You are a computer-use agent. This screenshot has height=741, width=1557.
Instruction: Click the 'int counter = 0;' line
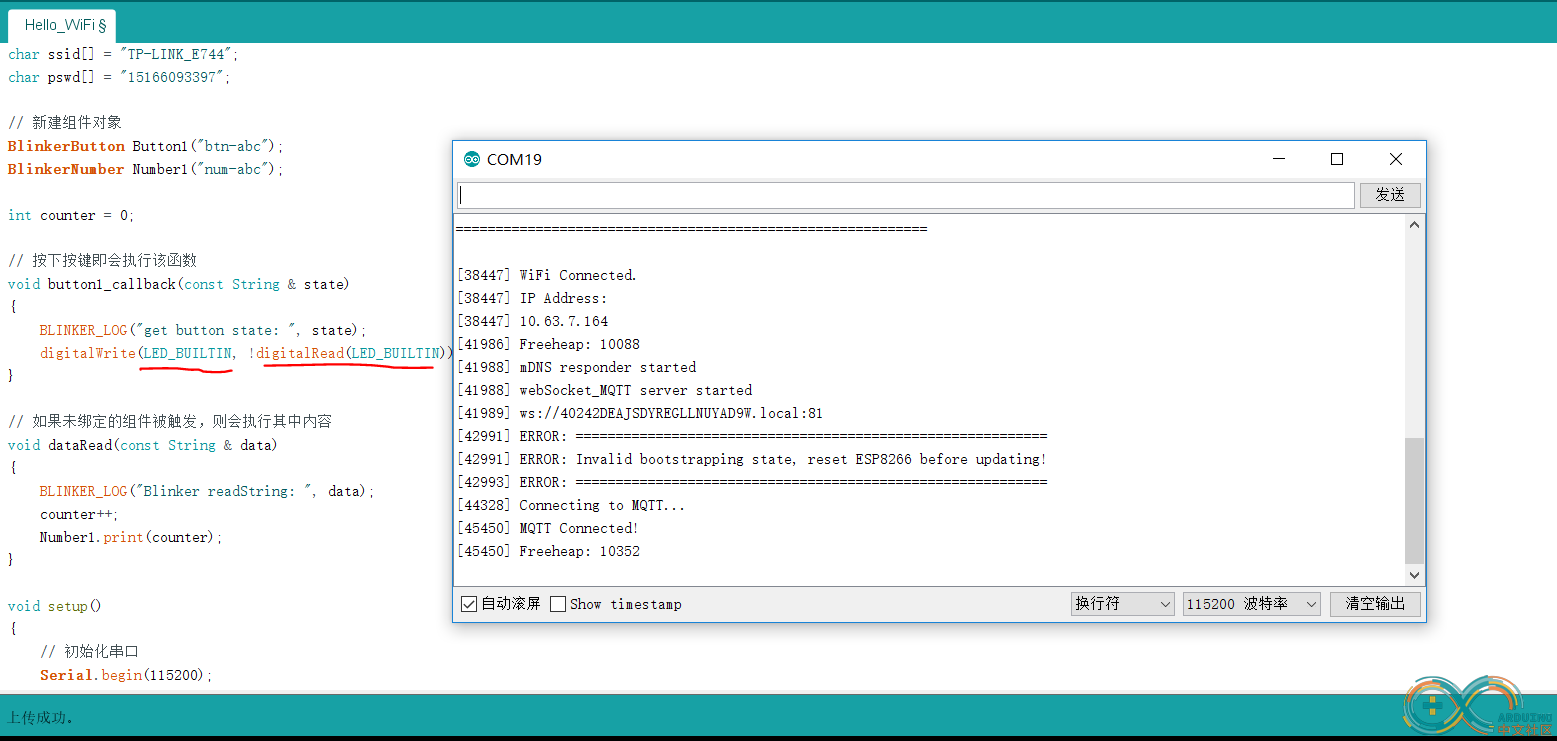71,215
